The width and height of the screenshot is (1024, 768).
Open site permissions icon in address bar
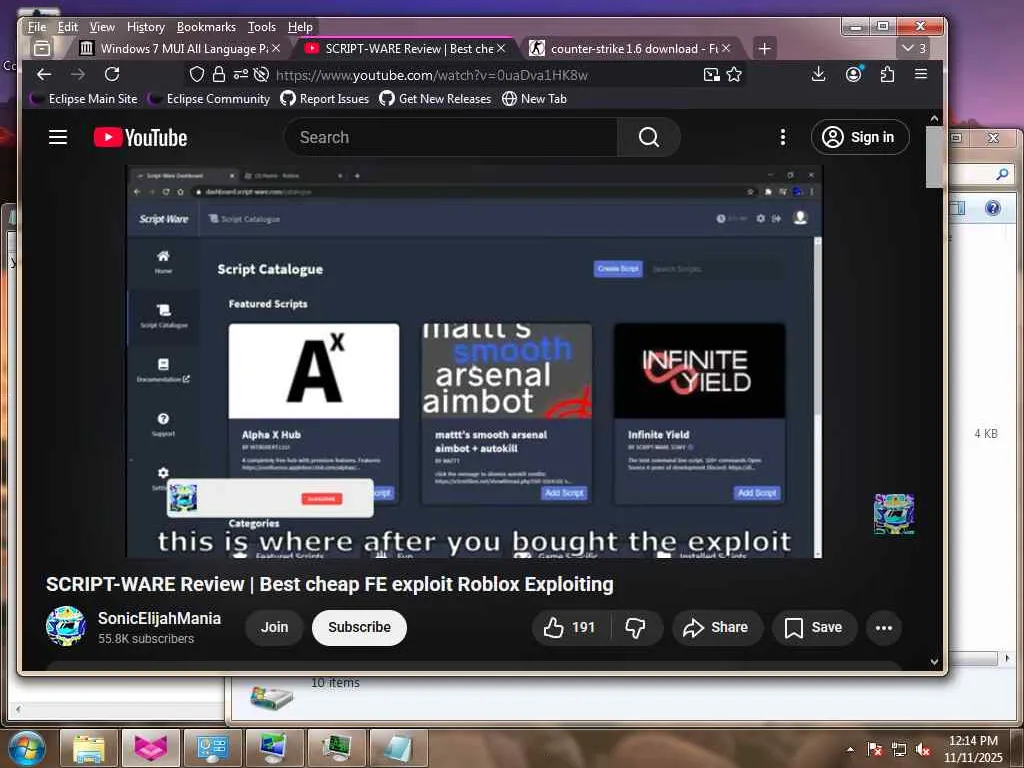click(x=240, y=74)
